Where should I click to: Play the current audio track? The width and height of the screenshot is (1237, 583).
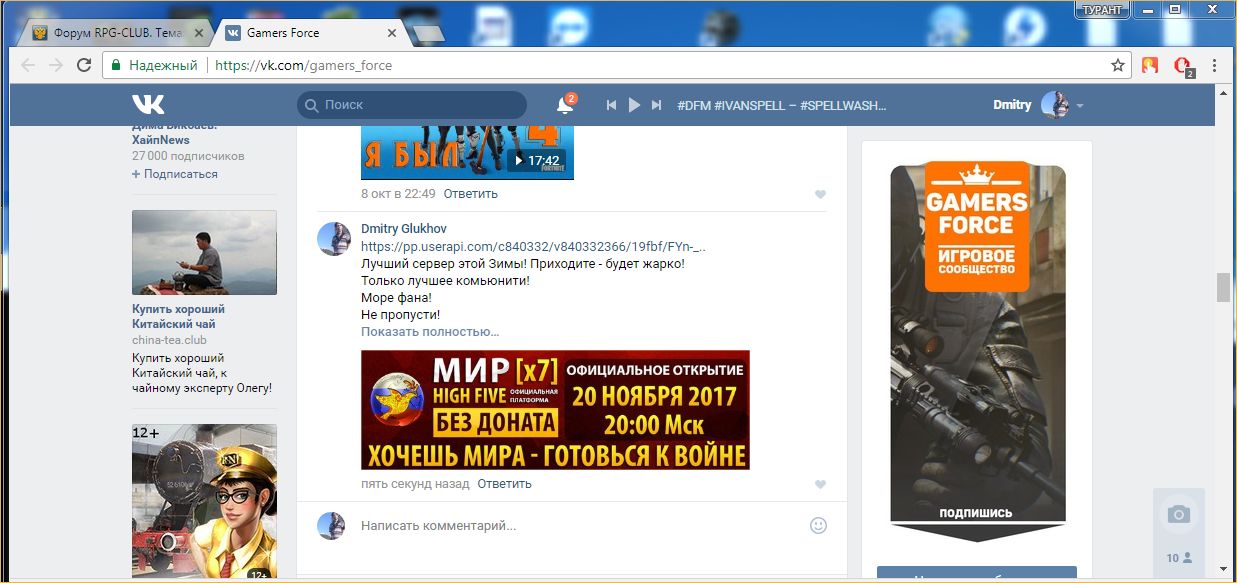(634, 105)
